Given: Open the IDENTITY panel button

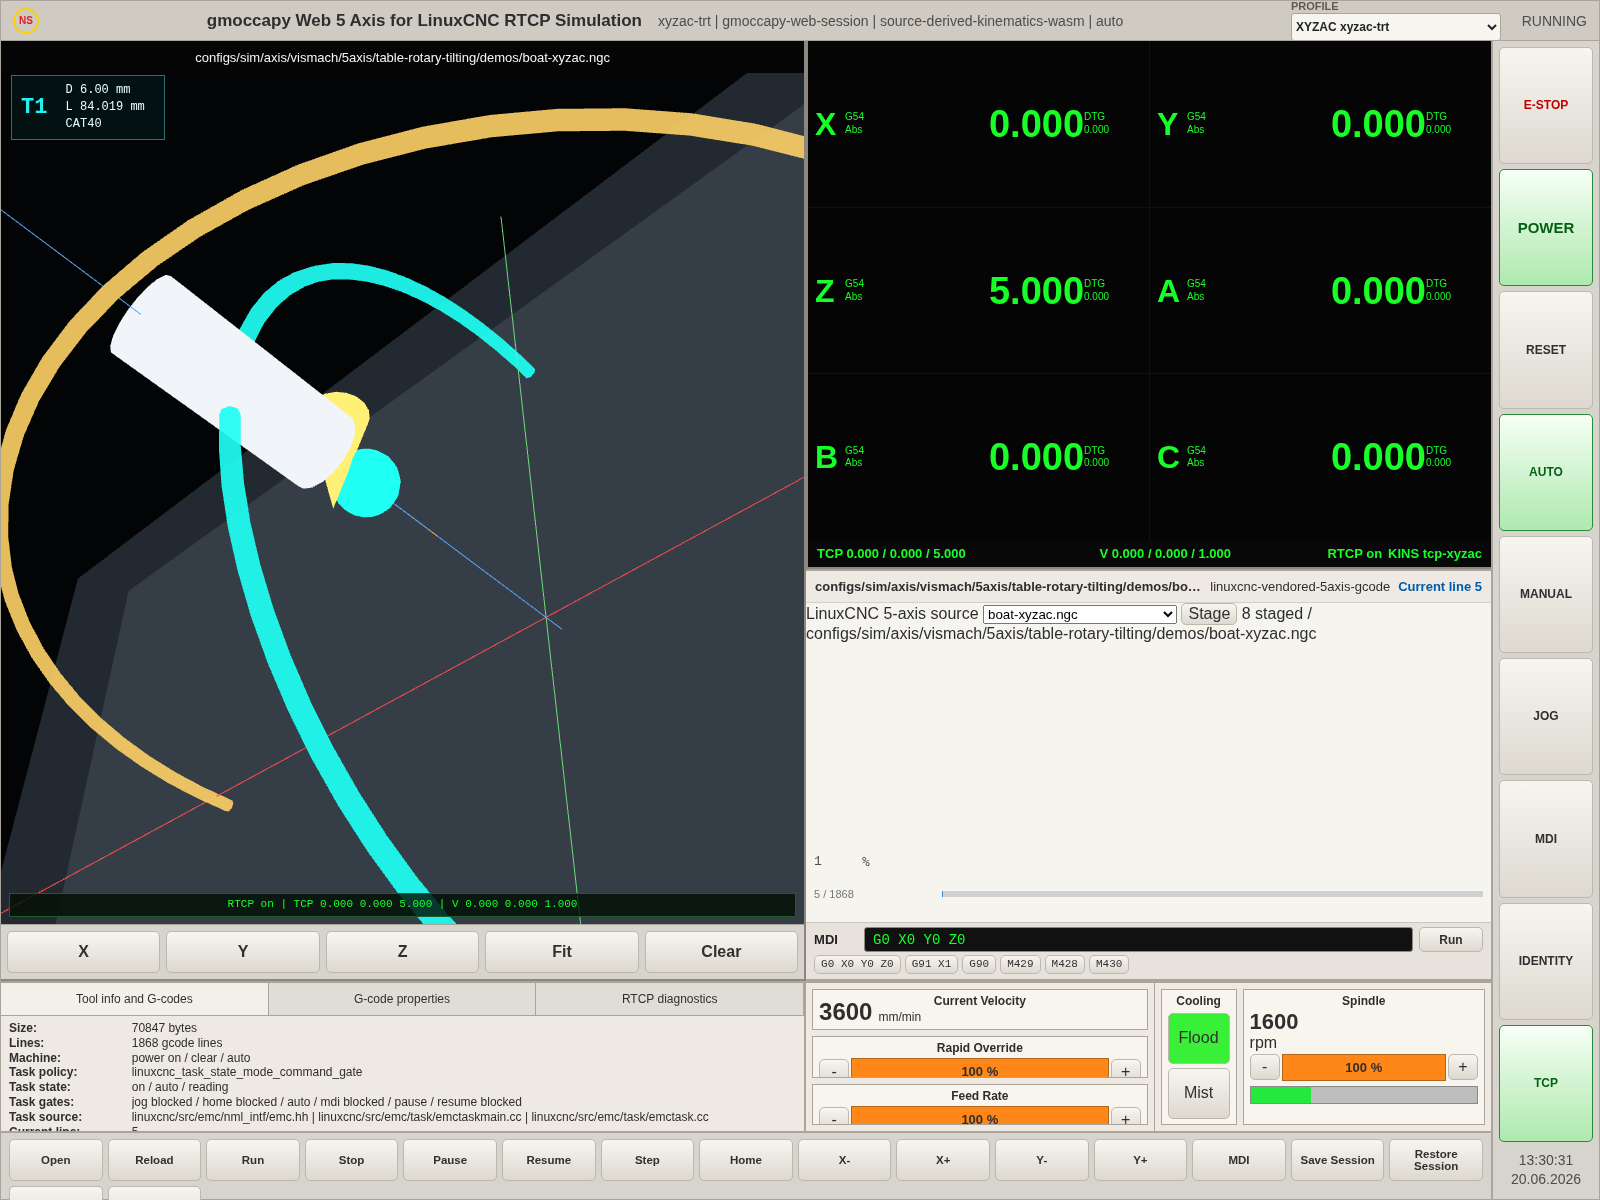Looking at the screenshot, I should [x=1545, y=961].
